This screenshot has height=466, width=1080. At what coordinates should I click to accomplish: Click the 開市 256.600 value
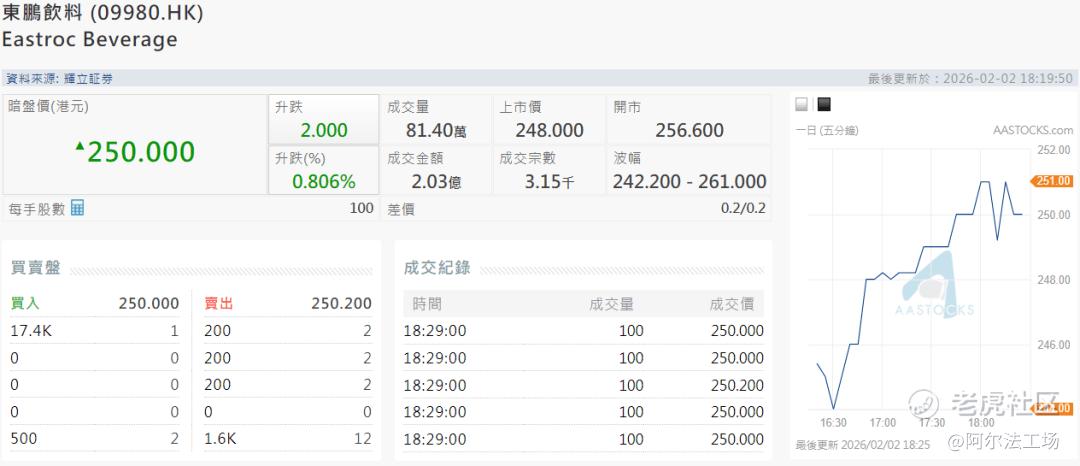click(689, 130)
